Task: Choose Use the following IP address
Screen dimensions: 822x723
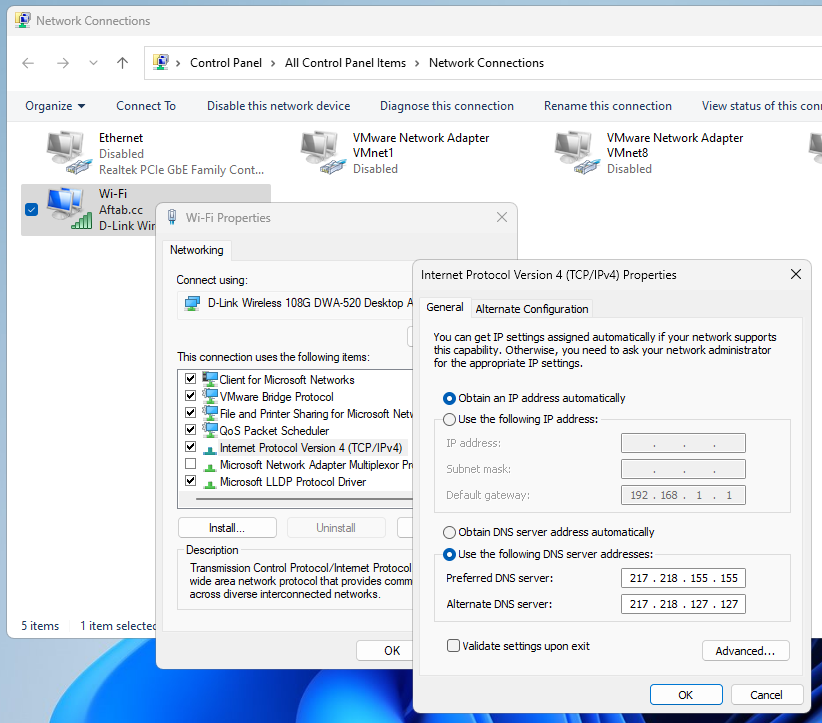Action: tap(450, 419)
